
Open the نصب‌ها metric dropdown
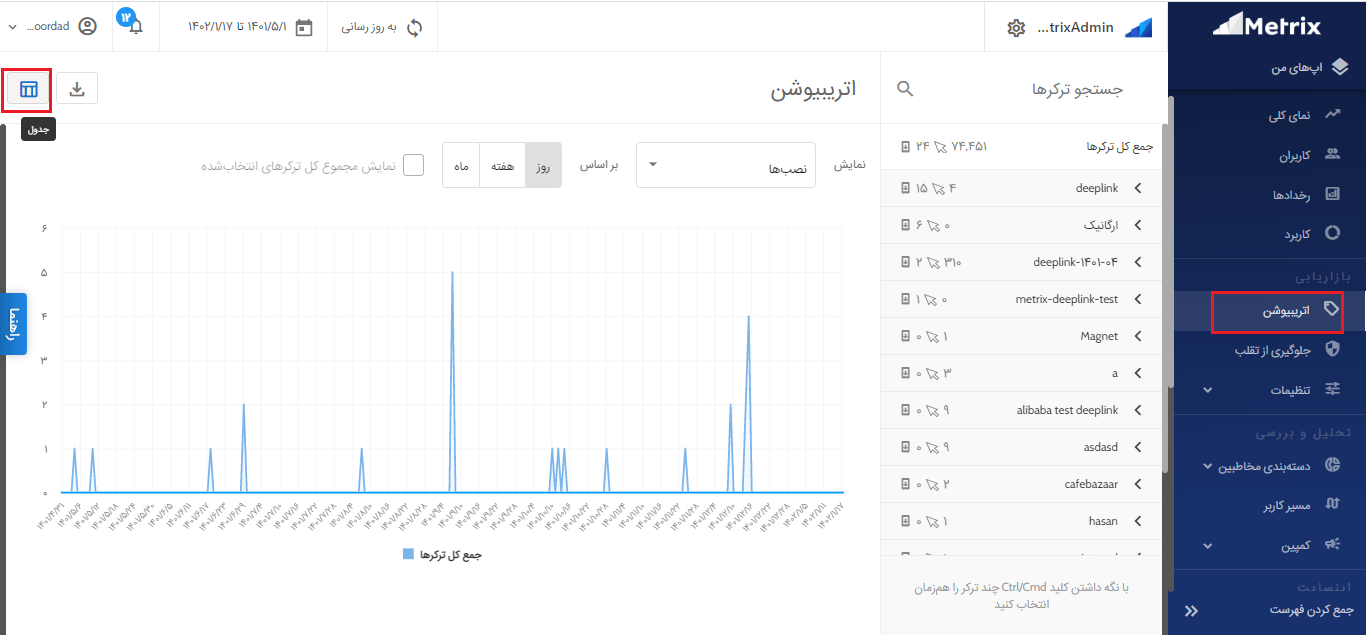tap(726, 165)
